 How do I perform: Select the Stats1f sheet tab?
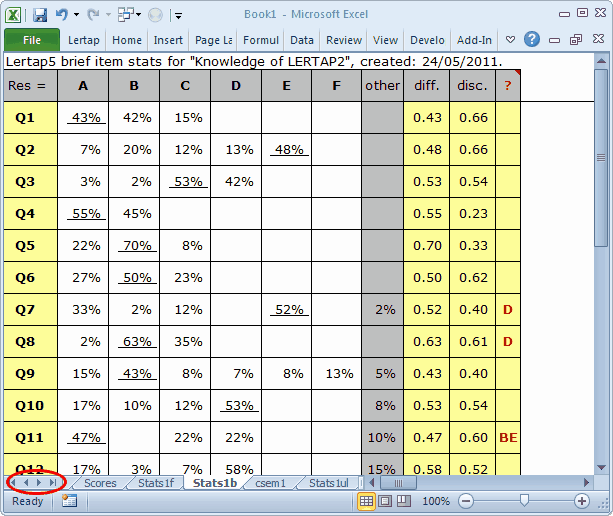(156, 483)
